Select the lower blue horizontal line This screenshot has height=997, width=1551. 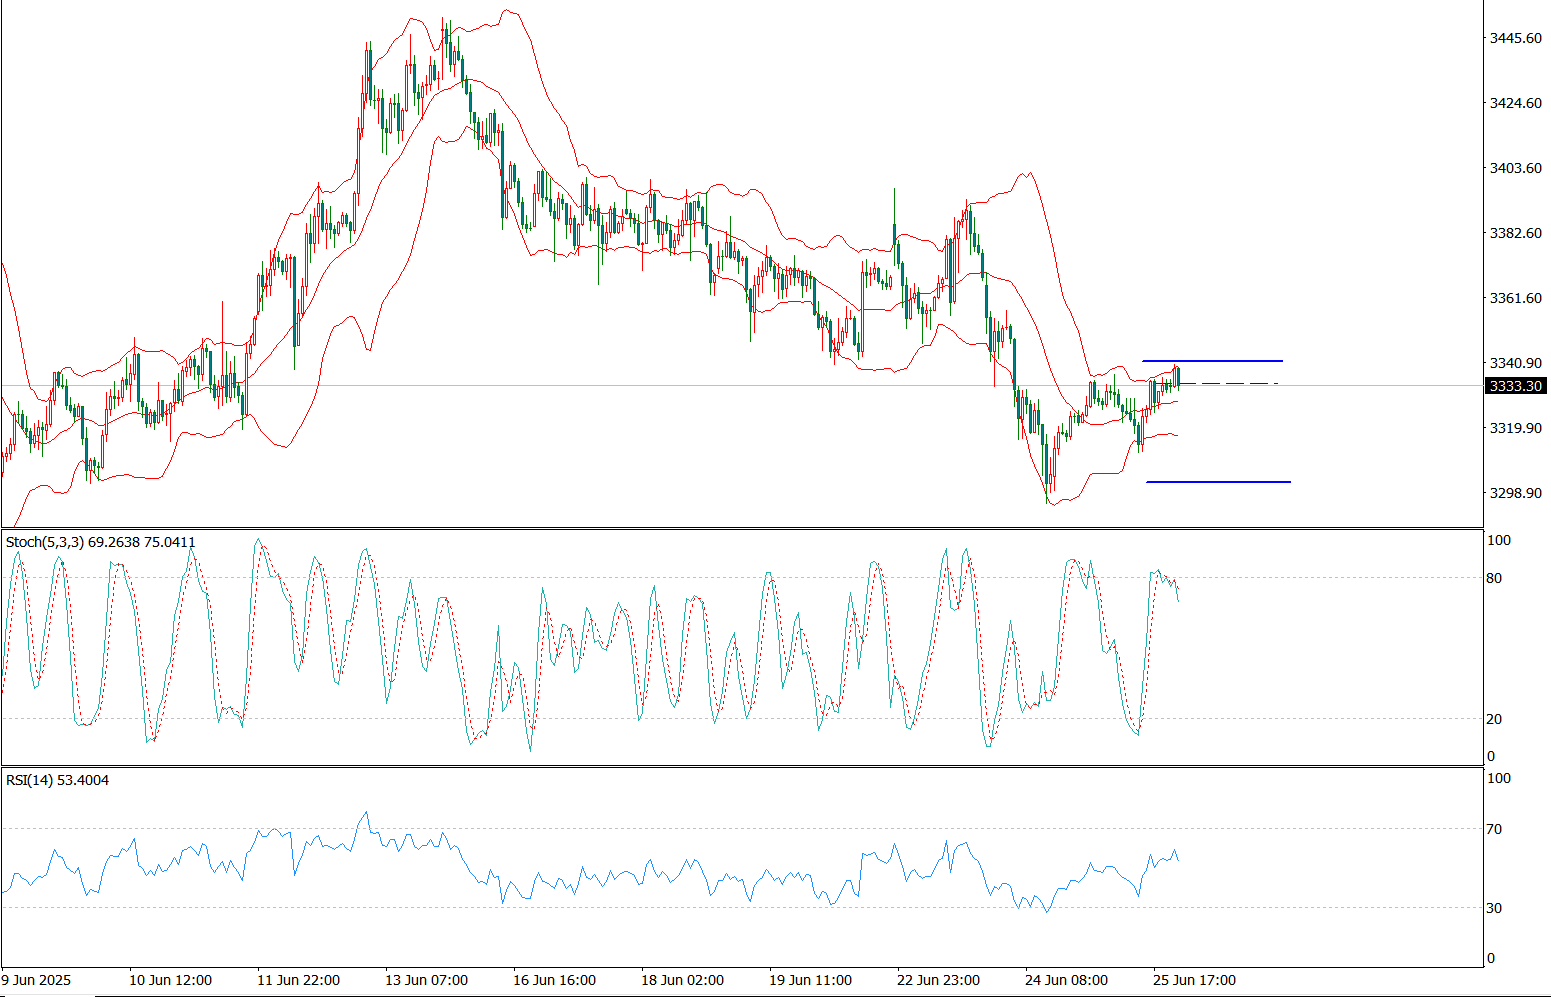[x=1218, y=482]
